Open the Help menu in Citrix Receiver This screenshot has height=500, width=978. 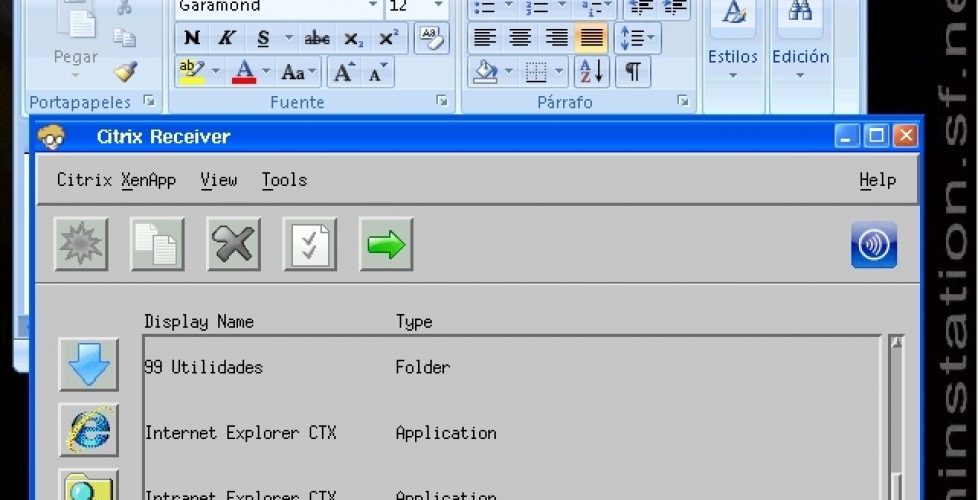coord(878,180)
